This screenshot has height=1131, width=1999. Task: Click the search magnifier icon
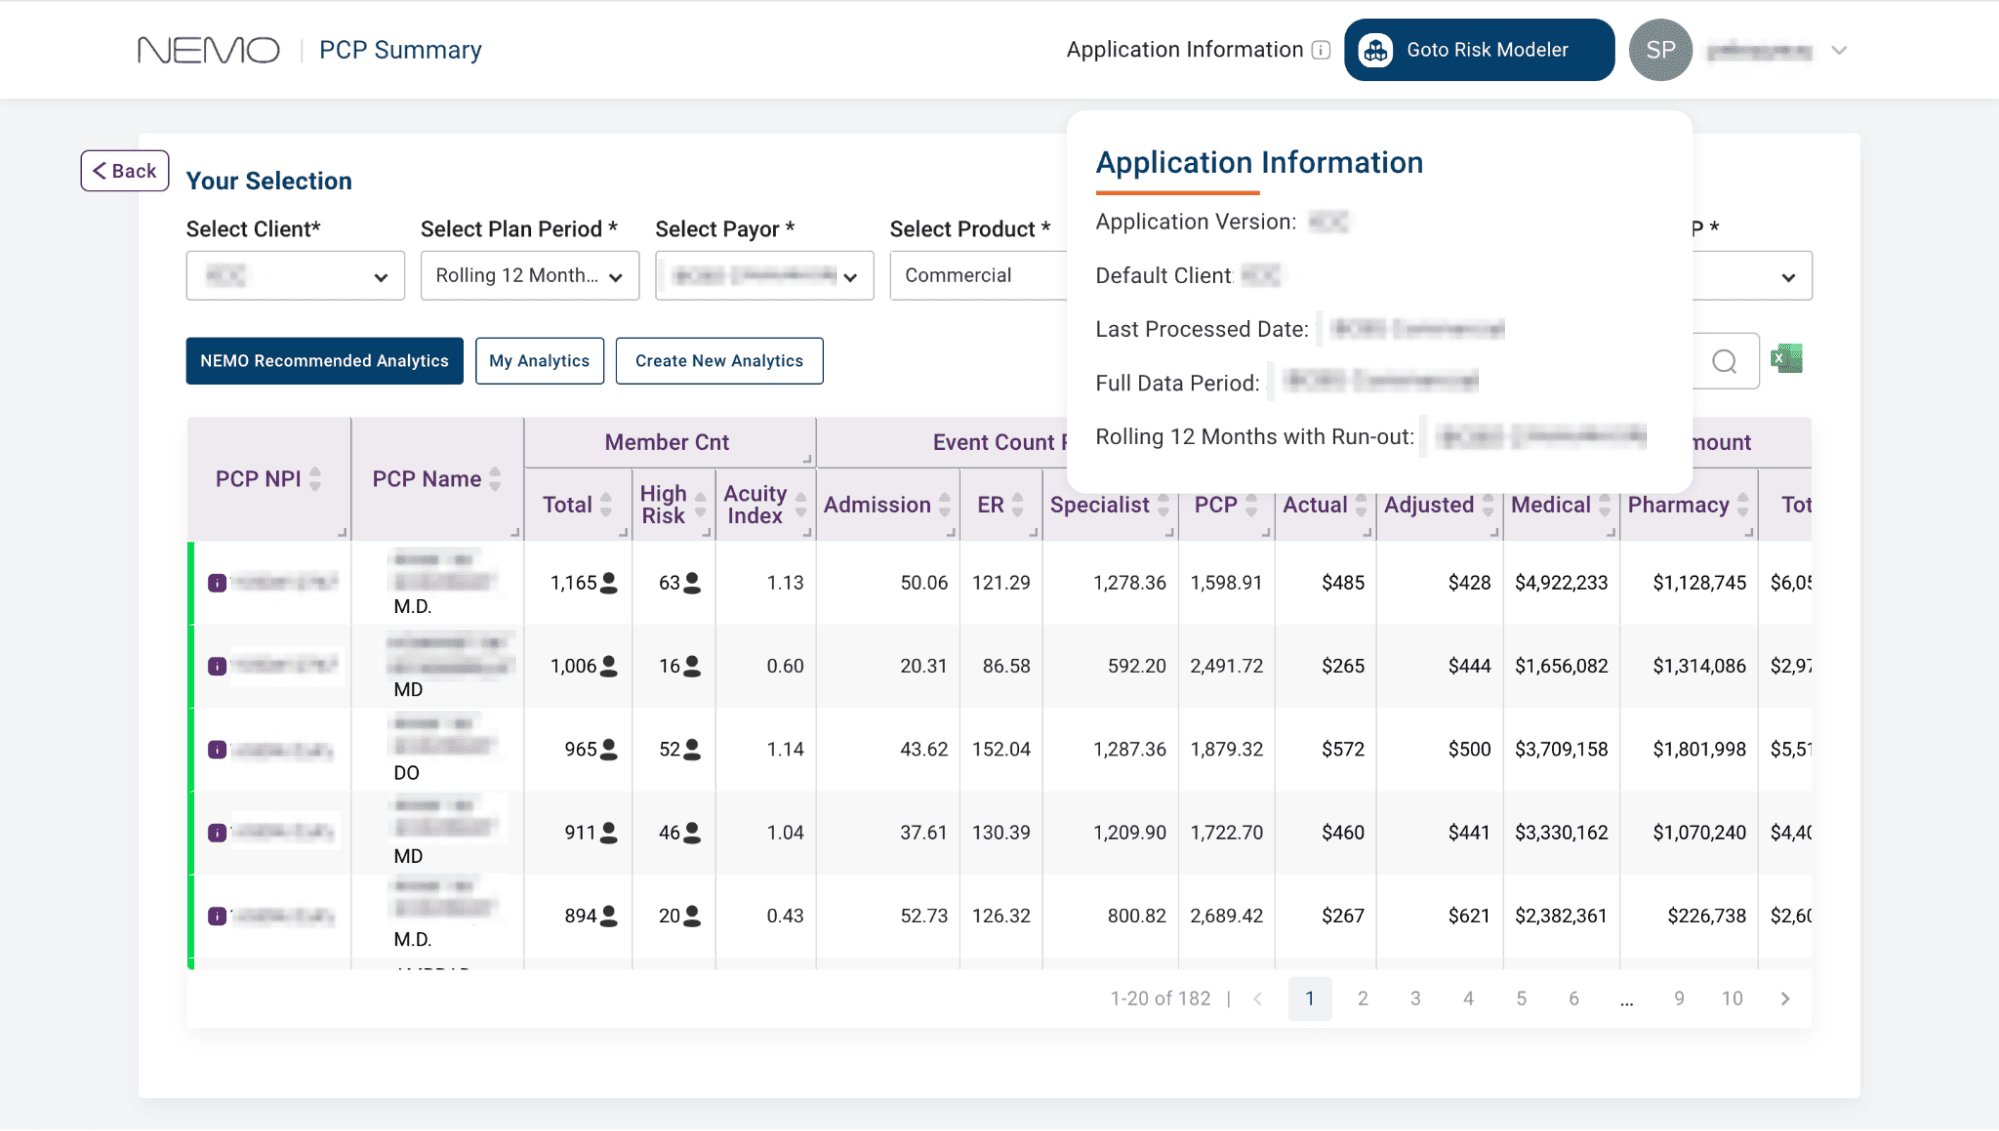pyautogui.click(x=1724, y=361)
